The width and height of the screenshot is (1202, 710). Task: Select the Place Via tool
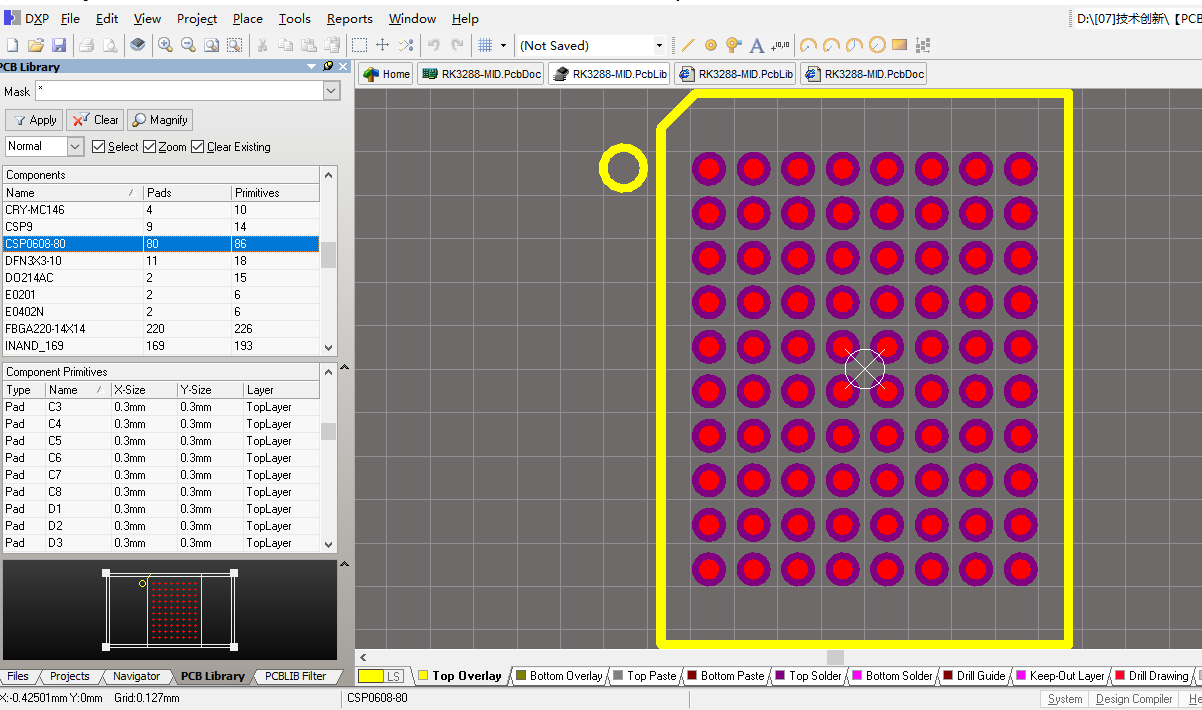click(x=734, y=45)
